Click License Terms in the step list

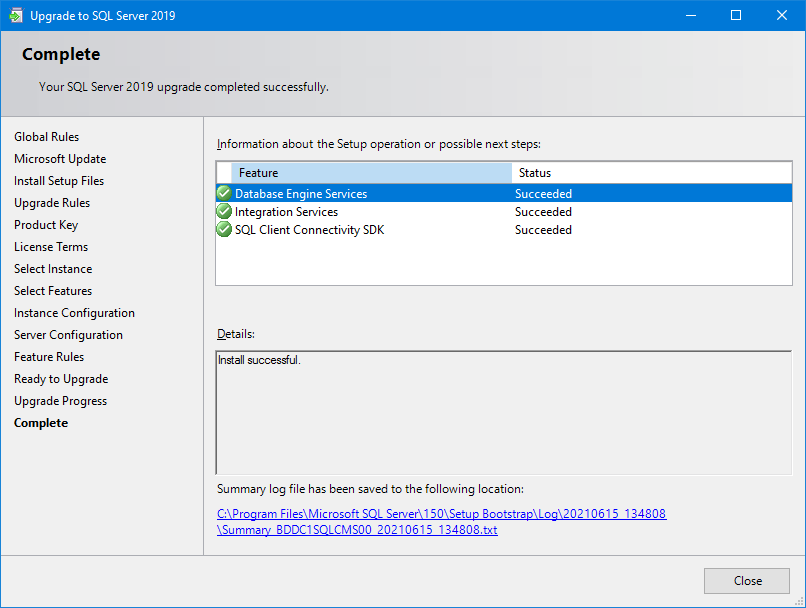coord(51,247)
